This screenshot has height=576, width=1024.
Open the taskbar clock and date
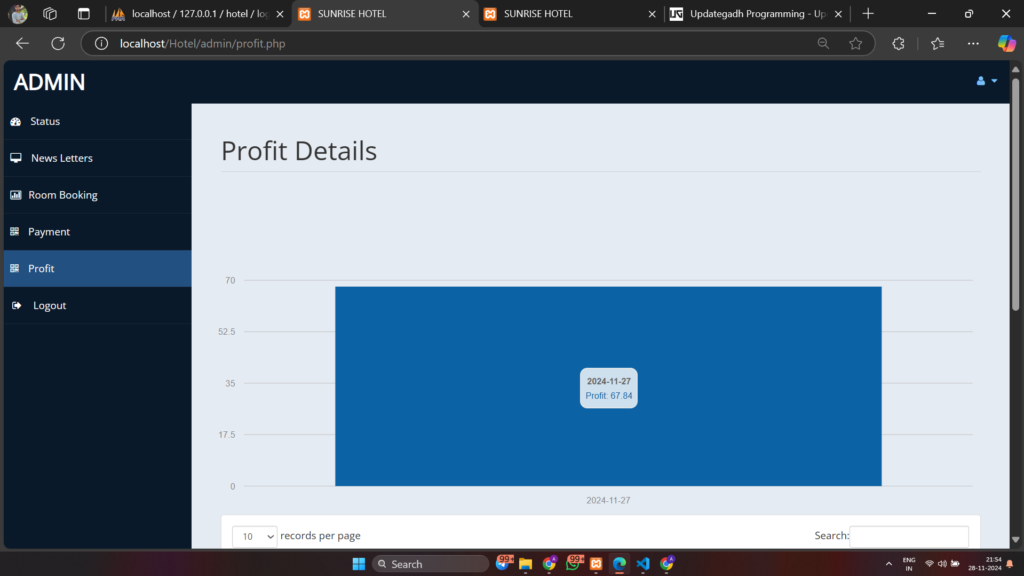click(984, 564)
